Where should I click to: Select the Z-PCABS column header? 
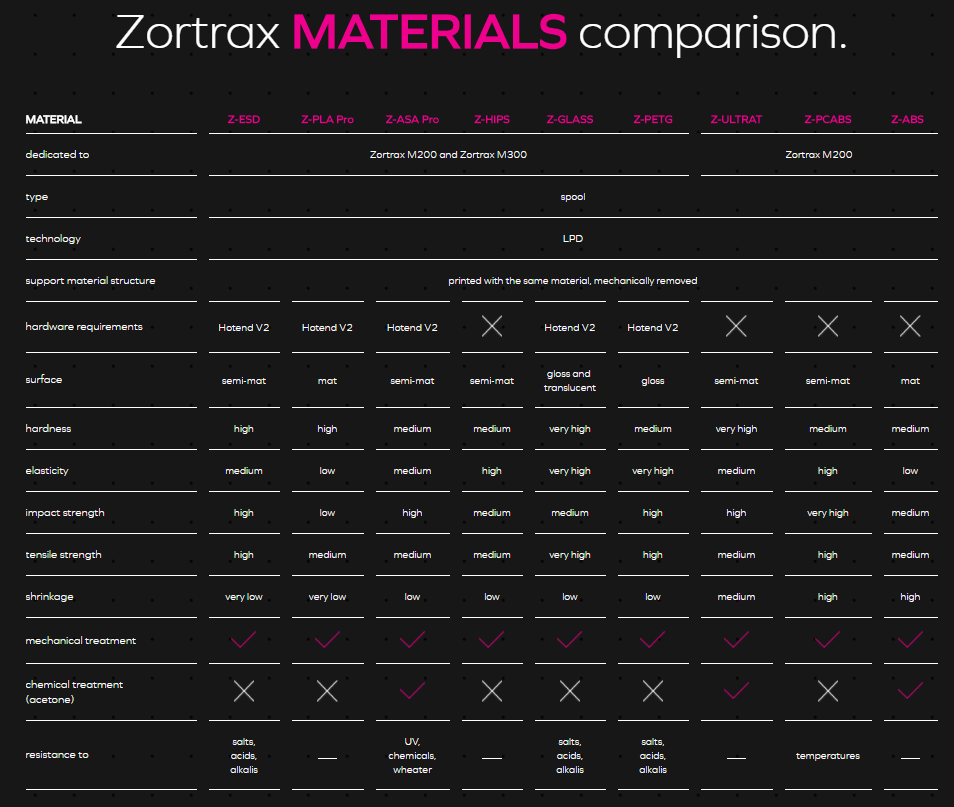[x=827, y=119]
